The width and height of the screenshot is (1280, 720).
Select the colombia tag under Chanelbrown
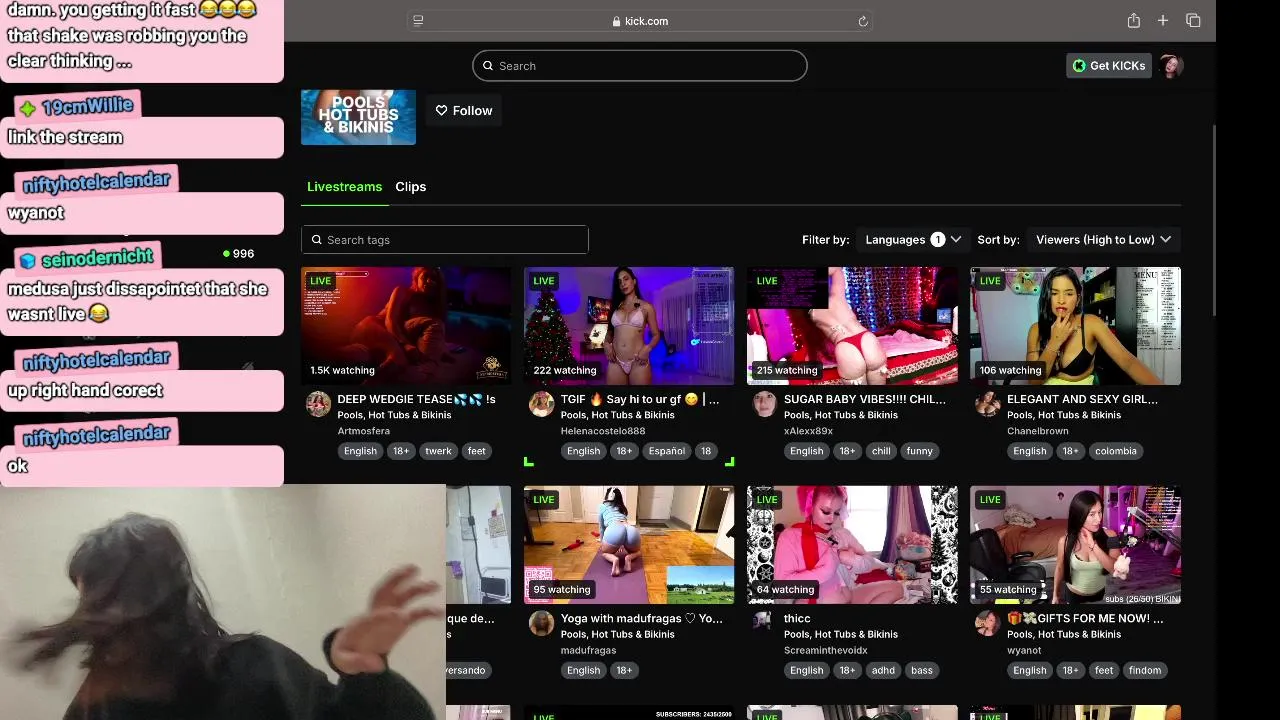[x=1116, y=451]
